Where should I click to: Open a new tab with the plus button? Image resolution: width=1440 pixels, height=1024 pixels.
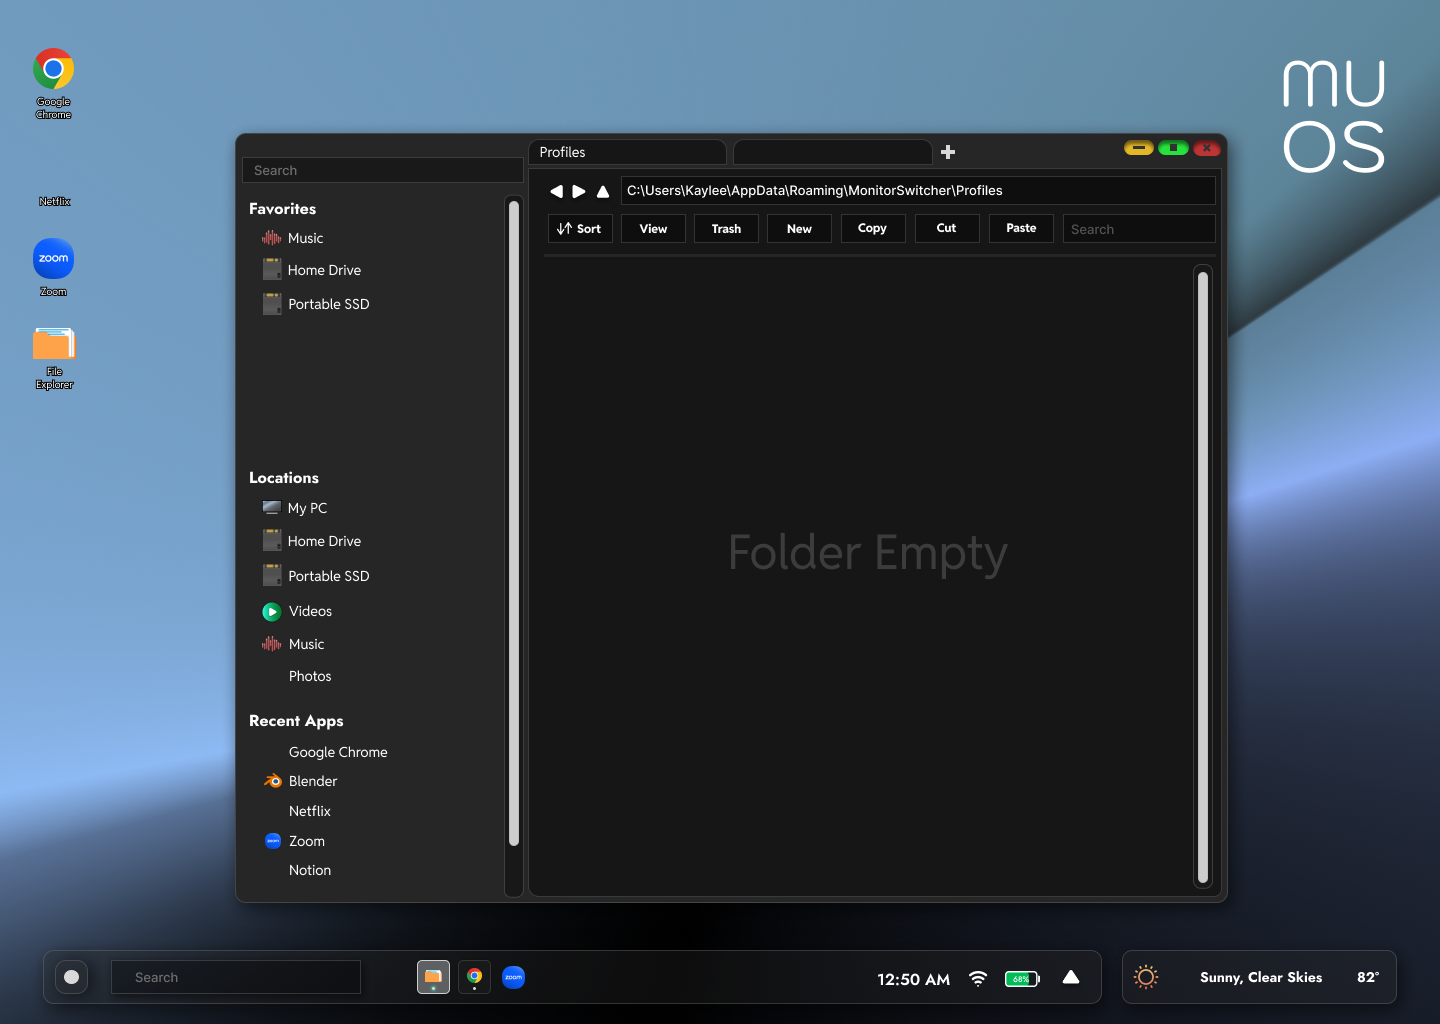pyautogui.click(x=947, y=152)
